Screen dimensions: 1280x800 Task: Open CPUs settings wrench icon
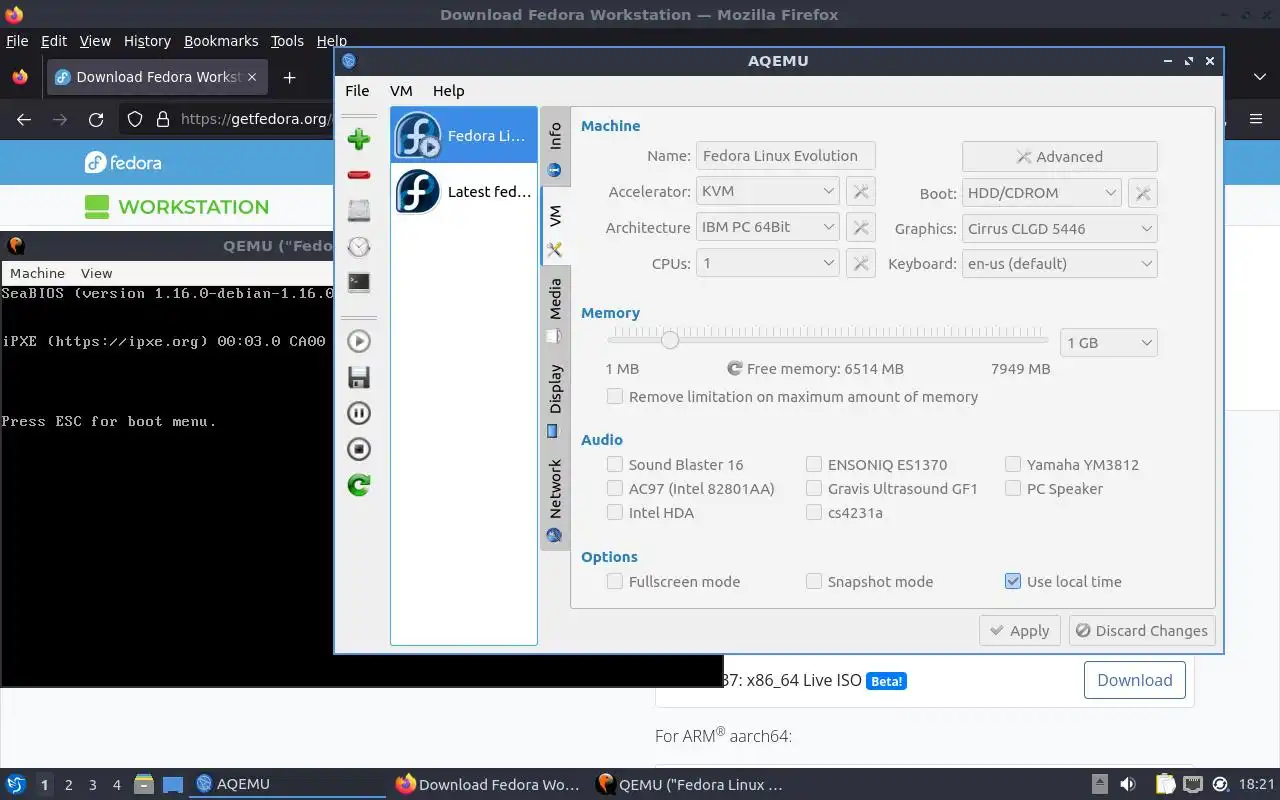[861, 263]
